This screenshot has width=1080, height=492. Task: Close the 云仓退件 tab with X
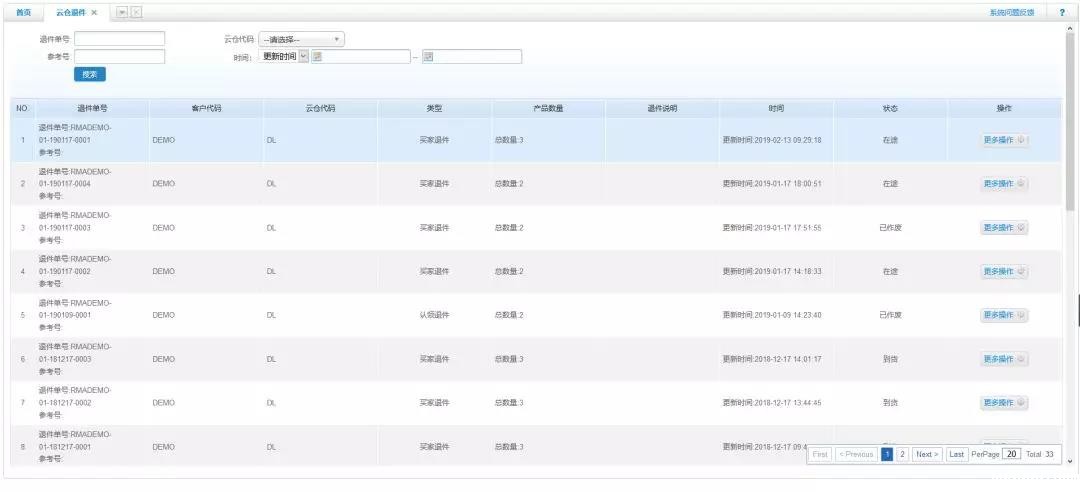94,12
